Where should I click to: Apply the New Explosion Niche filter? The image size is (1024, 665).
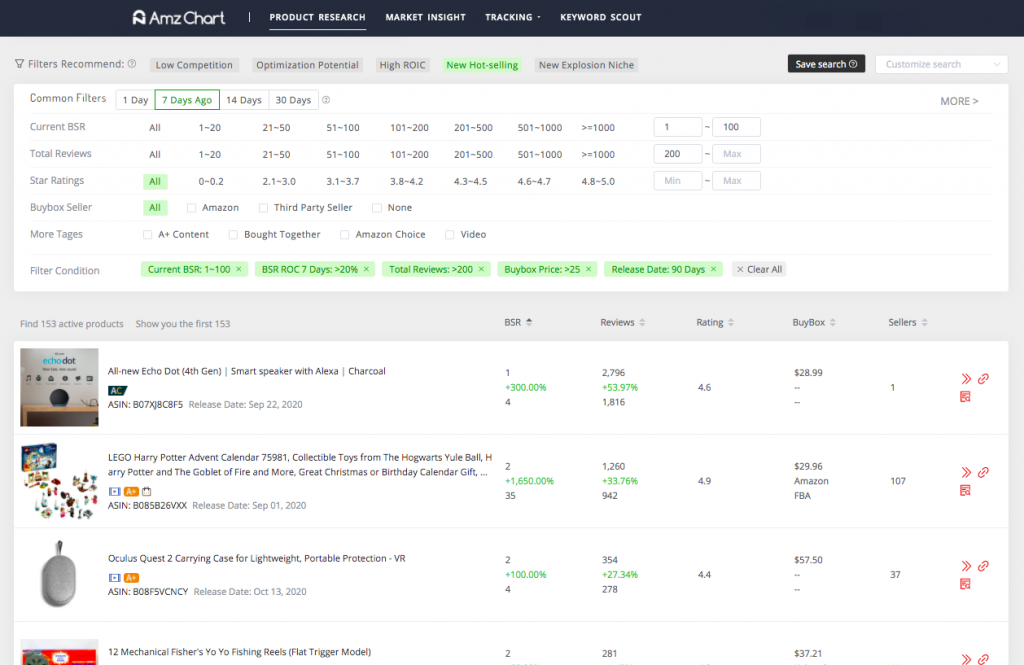pyautogui.click(x=586, y=65)
